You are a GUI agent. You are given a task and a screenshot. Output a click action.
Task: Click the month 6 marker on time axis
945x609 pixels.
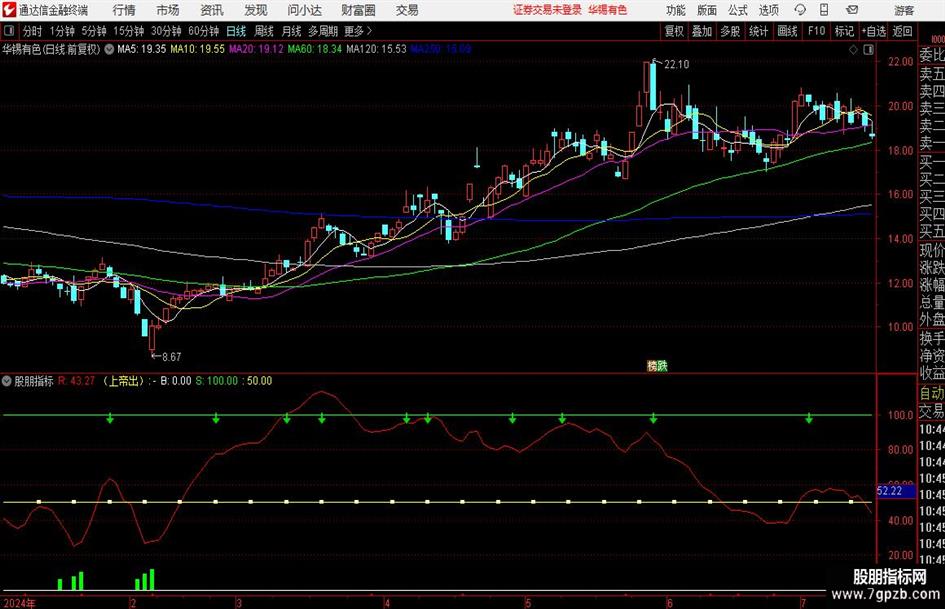click(669, 603)
